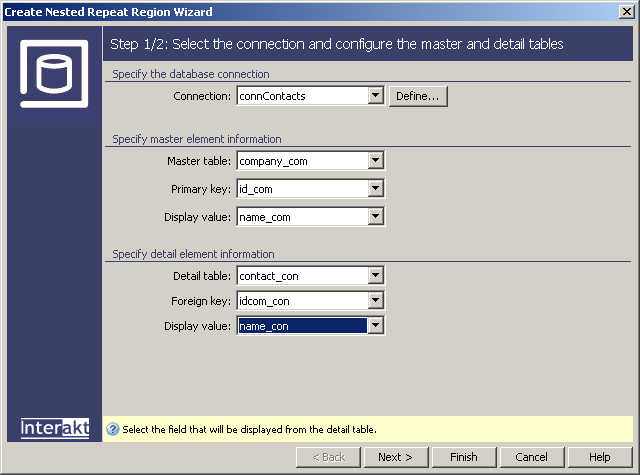Image resolution: width=640 pixels, height=475 pixels.
Task: Click the Define... button
Action: point(418,96)
